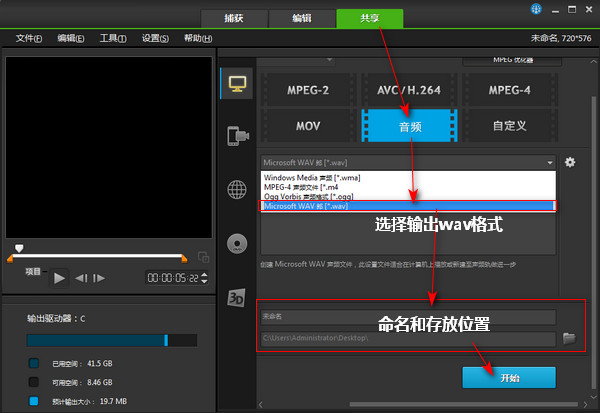Click the horizontal scrollbar of share panel

[x=463, y=404]
